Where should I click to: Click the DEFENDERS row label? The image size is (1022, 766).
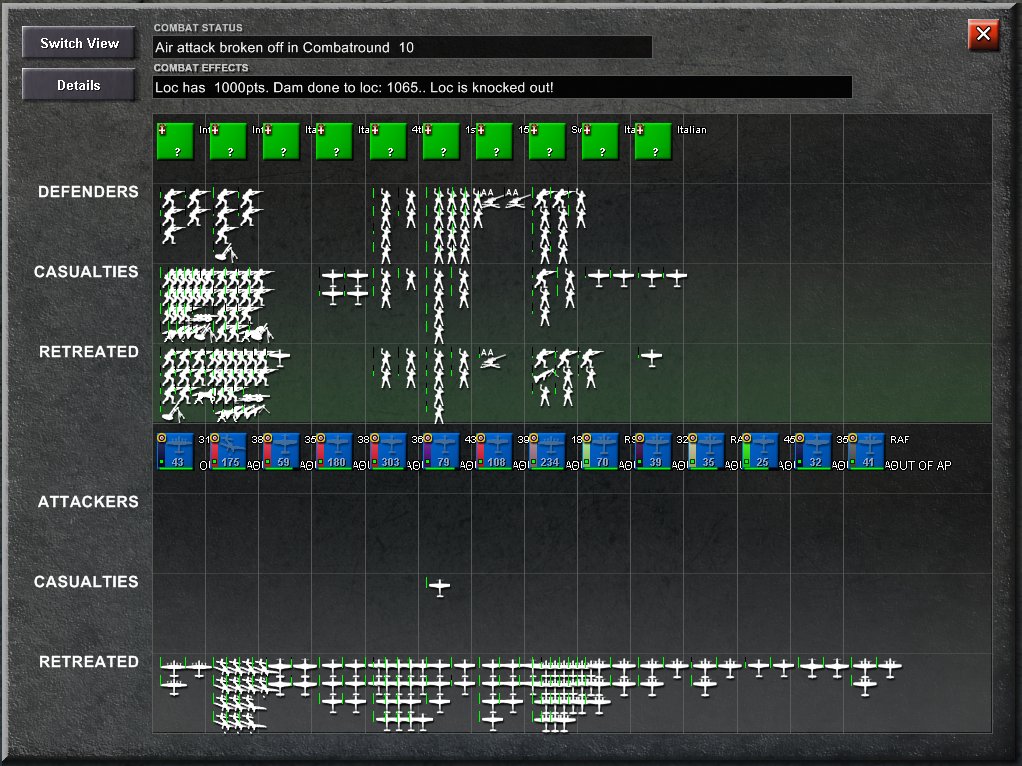point(88,192)
